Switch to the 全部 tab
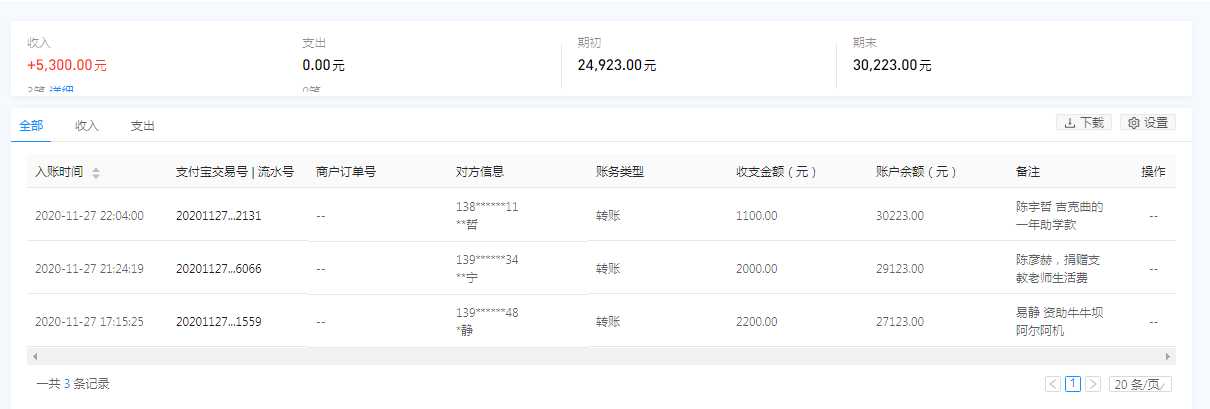 [31, 126]
